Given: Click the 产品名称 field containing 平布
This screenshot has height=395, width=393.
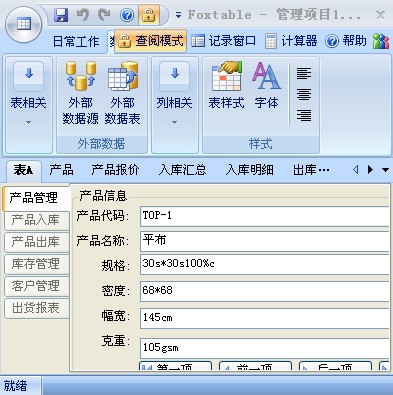Looking at the screenshot, I should (x=265, y=241).
